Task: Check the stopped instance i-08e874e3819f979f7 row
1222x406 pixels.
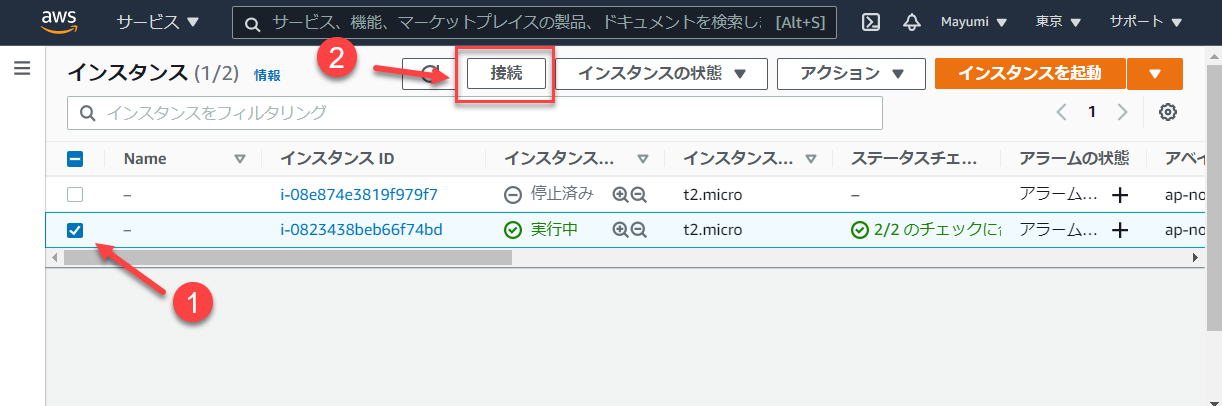Action: tap(75, 194)
